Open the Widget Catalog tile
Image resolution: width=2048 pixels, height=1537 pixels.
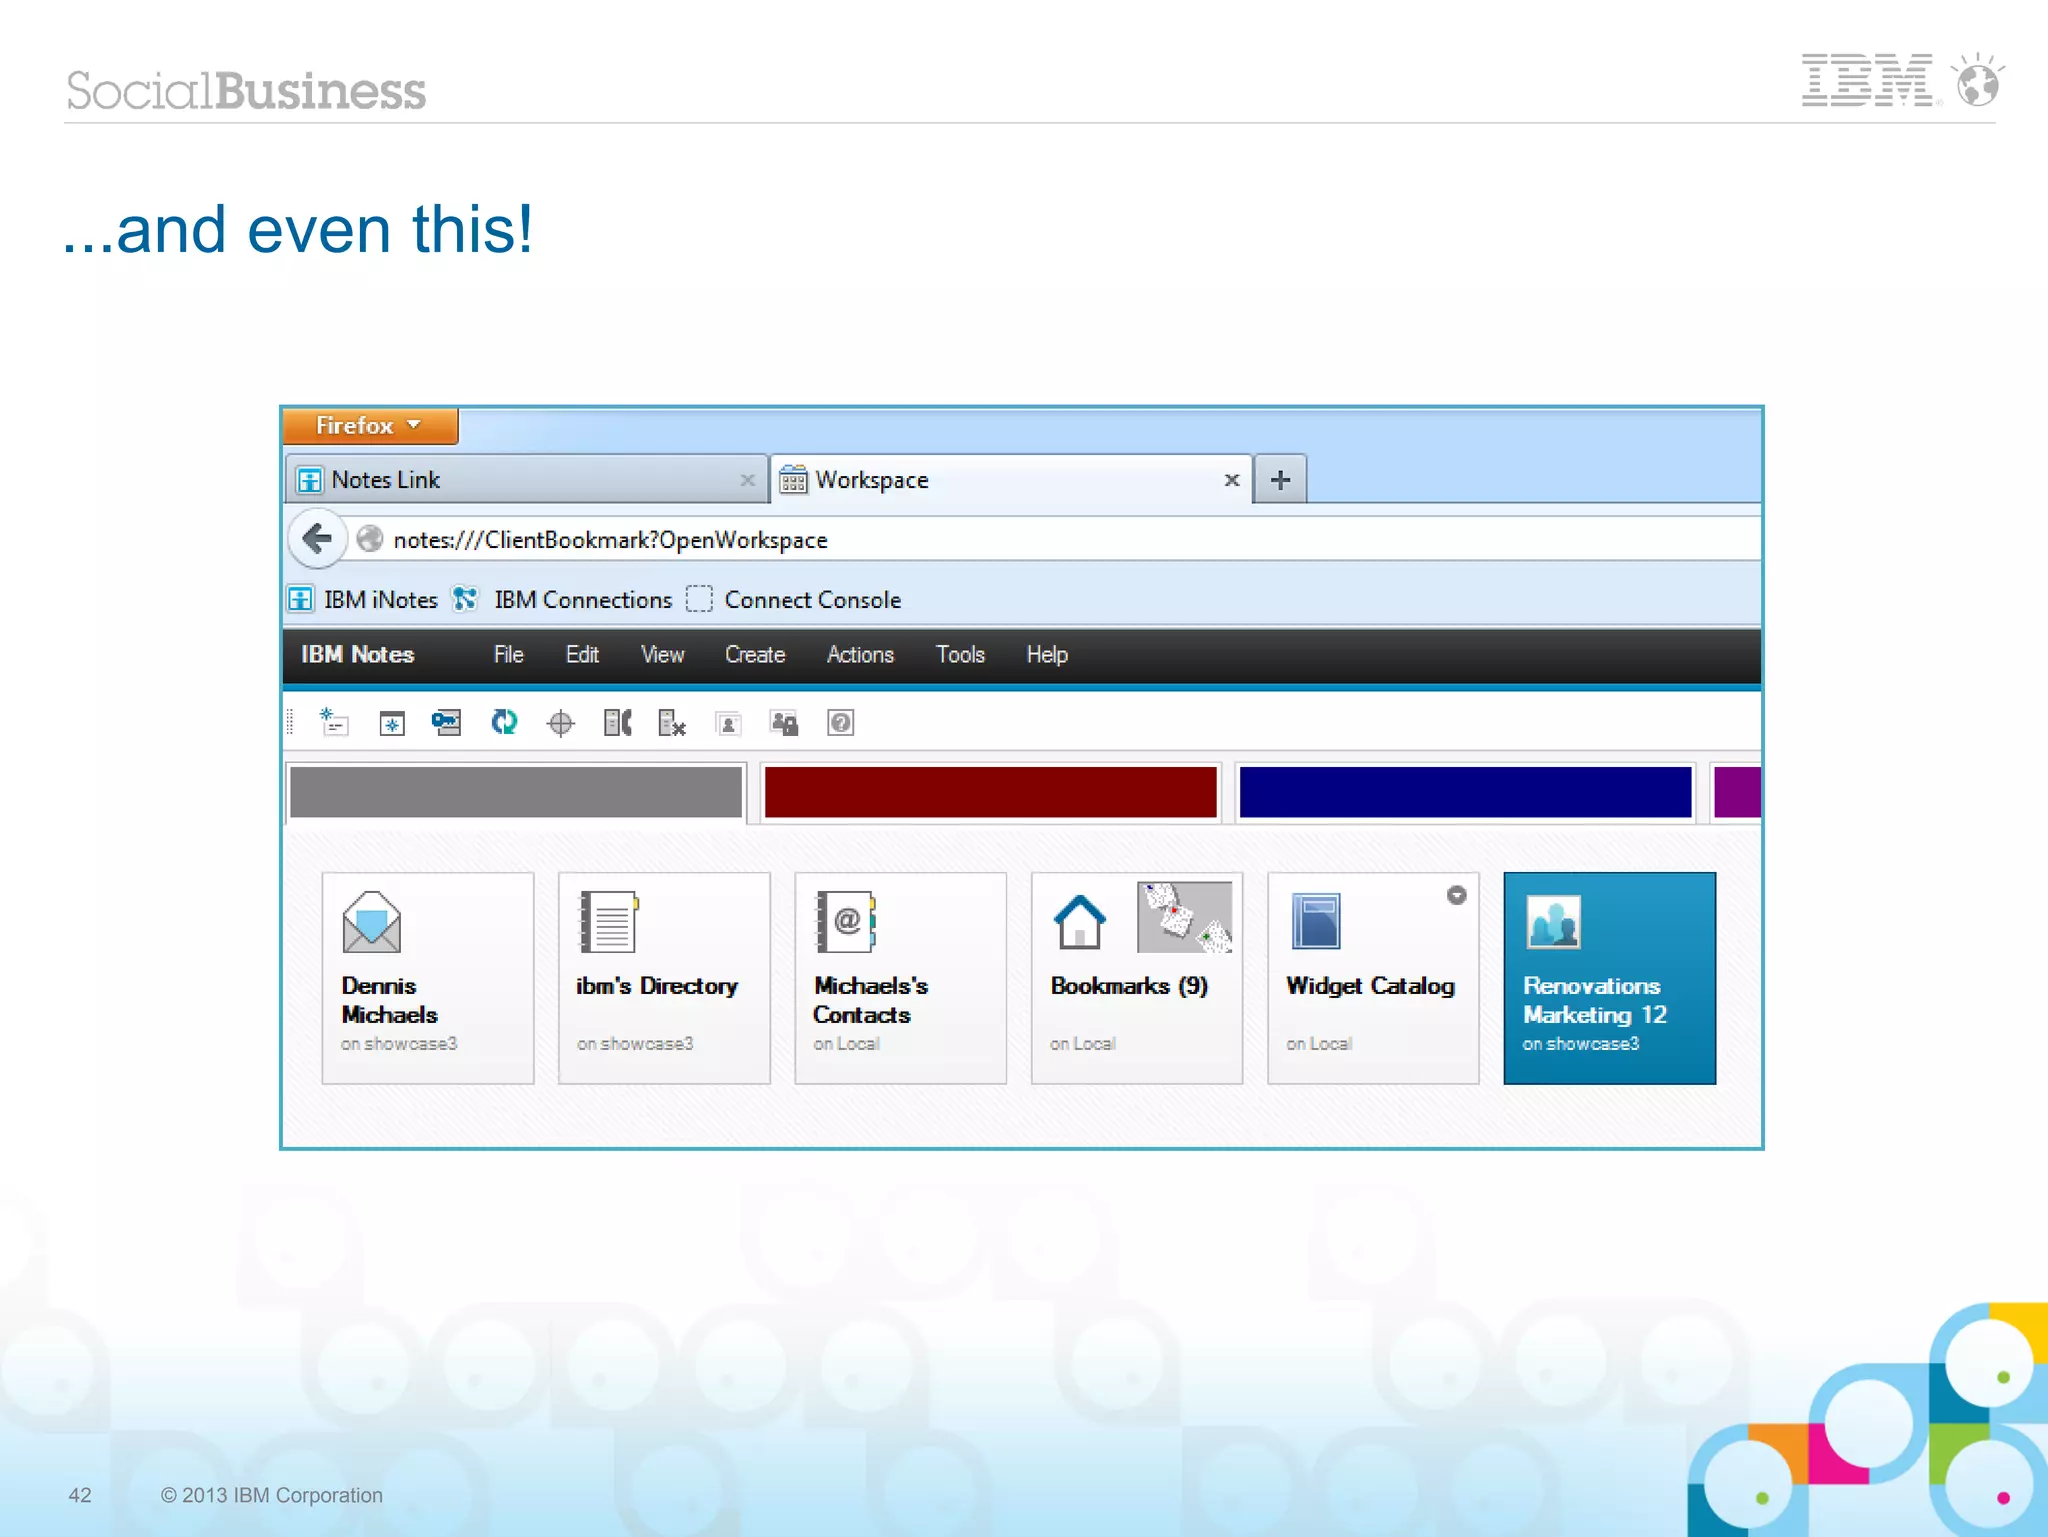point(1373,978)
